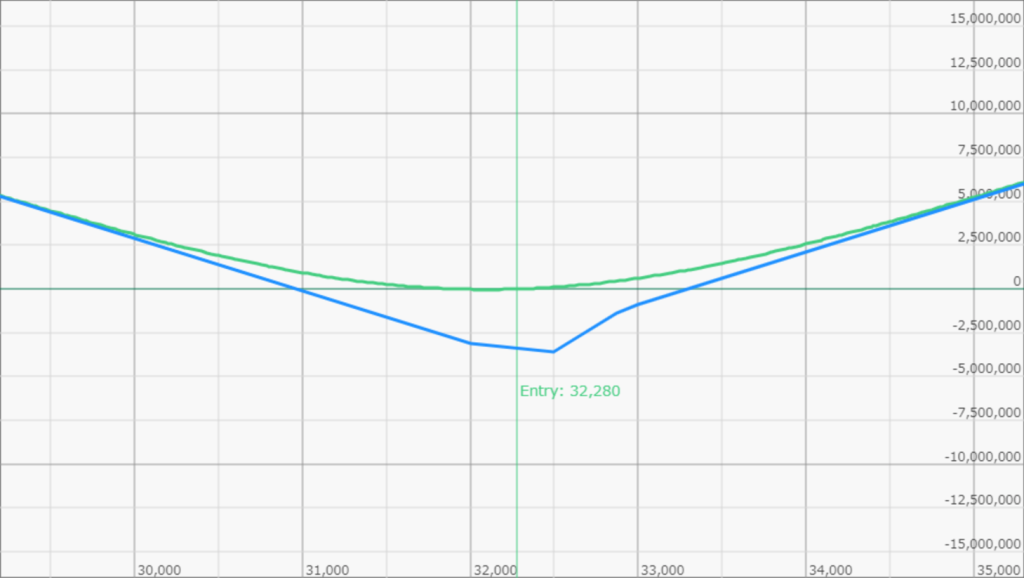
Task: Click the -7,500,000 y-axis label
Action: [987, 413]
